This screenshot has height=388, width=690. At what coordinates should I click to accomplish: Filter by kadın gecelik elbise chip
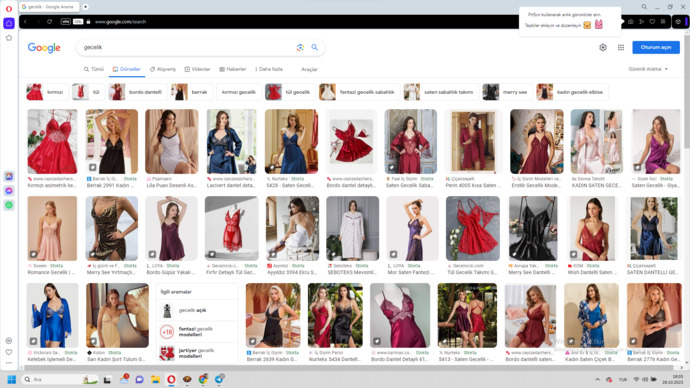(572, 92)
